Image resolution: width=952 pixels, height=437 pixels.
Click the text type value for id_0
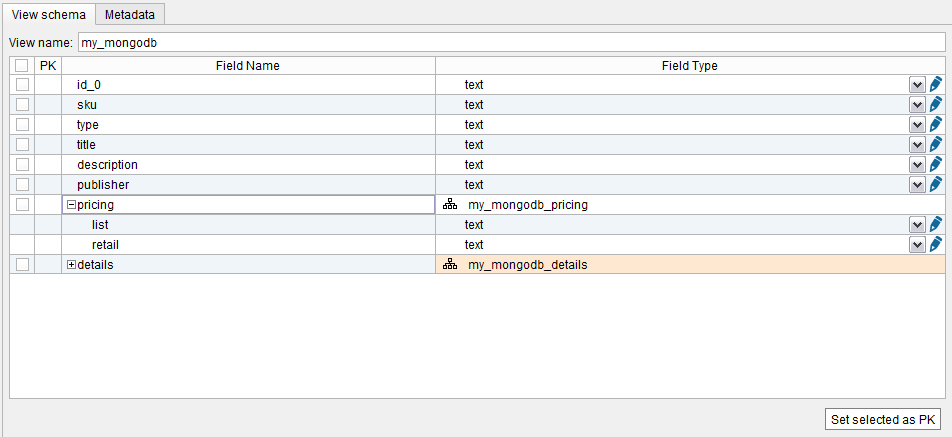click(x=474, y=84)
